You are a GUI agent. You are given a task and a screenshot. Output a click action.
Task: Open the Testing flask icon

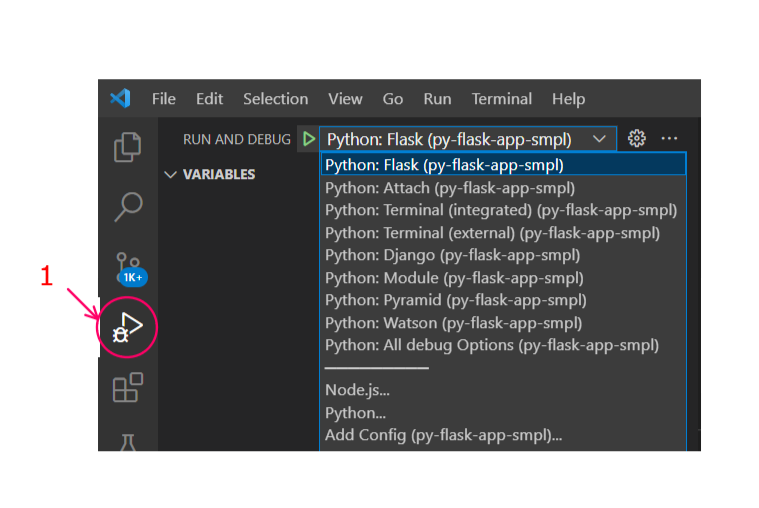click(x=128, y=440)
